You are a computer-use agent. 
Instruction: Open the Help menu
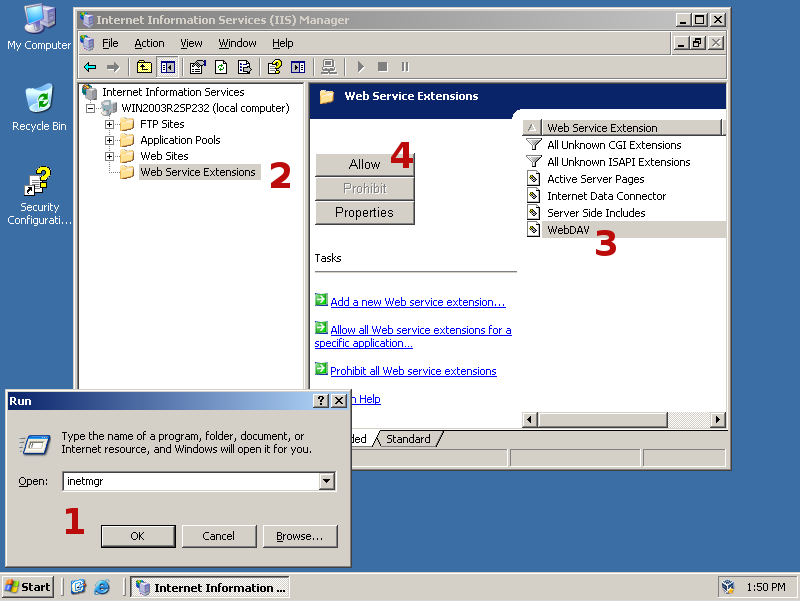coord(283,43)
